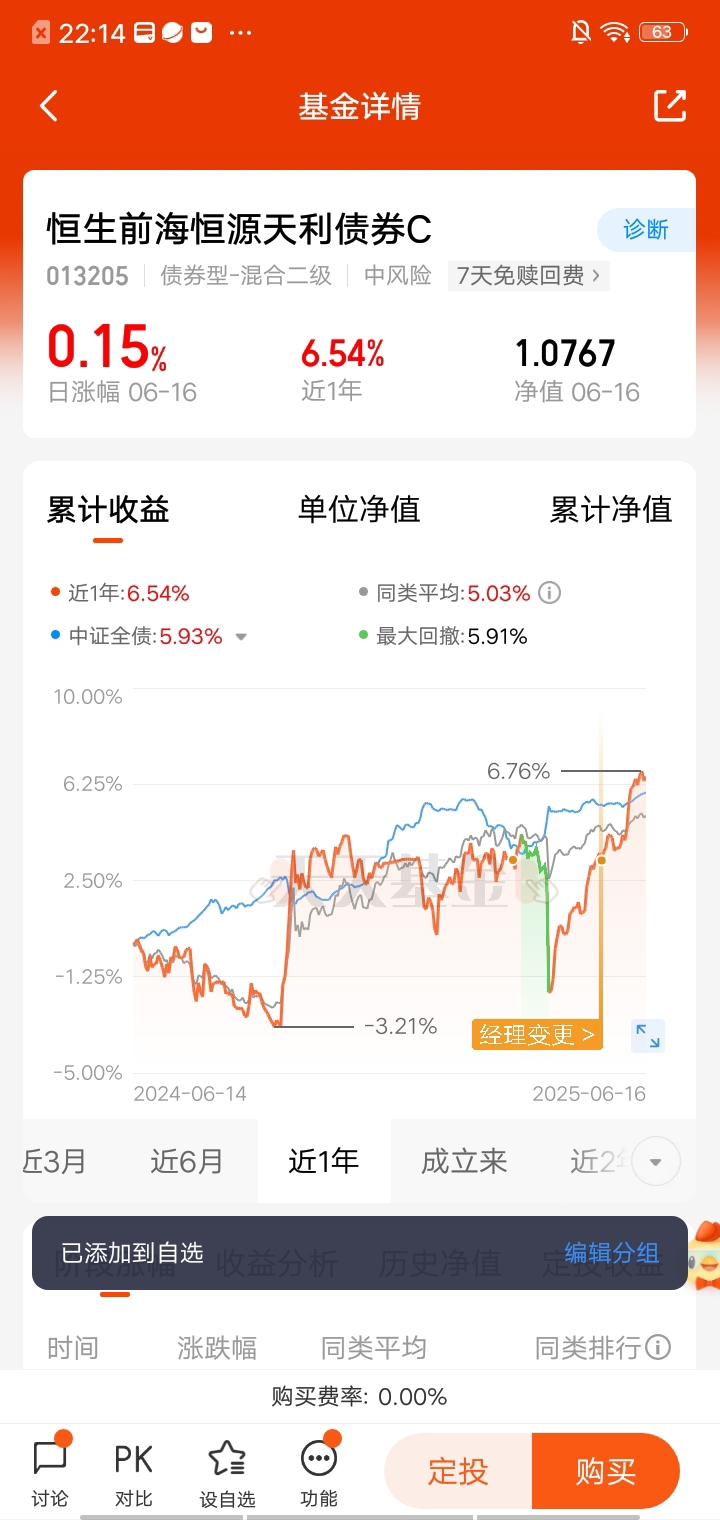Viewport: 720px width, 1520px height.
Task: Tap the 诊断 diagnosis button
Action: (646, 230)
